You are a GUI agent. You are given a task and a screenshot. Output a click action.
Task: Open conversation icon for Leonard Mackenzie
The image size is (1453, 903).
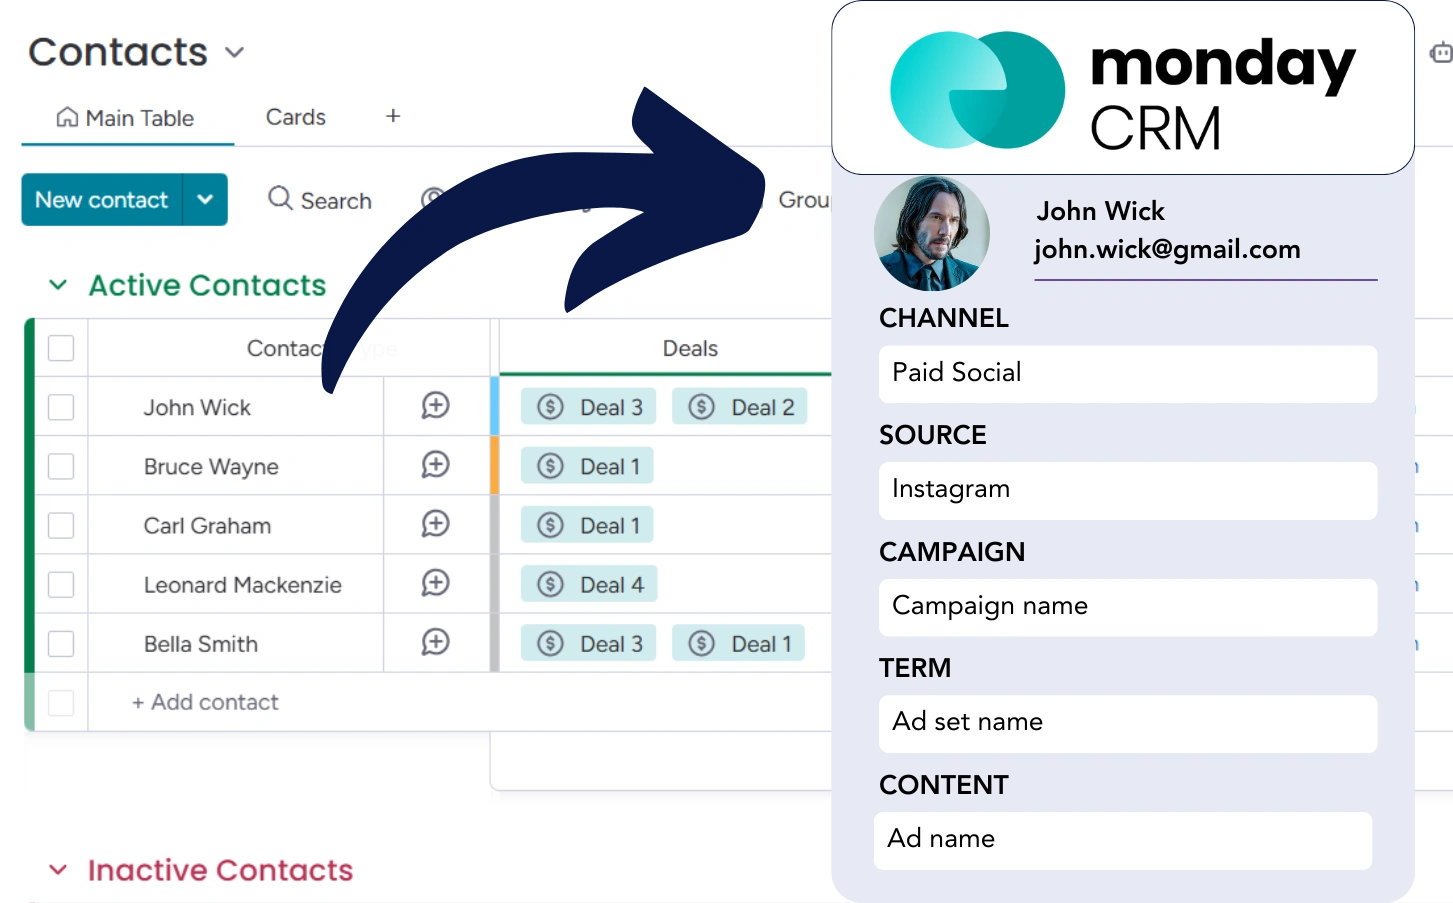pos(435,582)
